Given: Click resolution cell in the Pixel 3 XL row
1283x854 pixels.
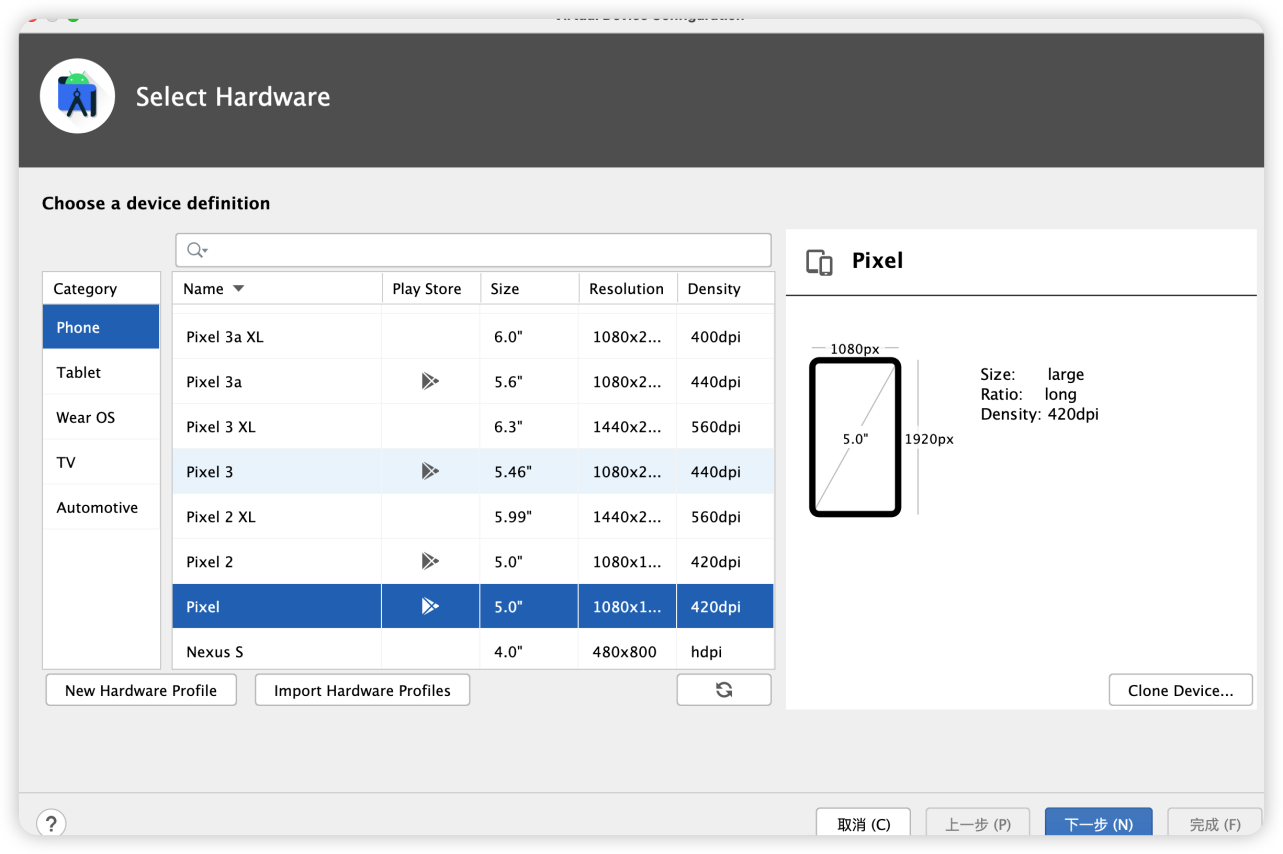Looking at the screenshot, I should pyautogui.click(x=627, y=427).
